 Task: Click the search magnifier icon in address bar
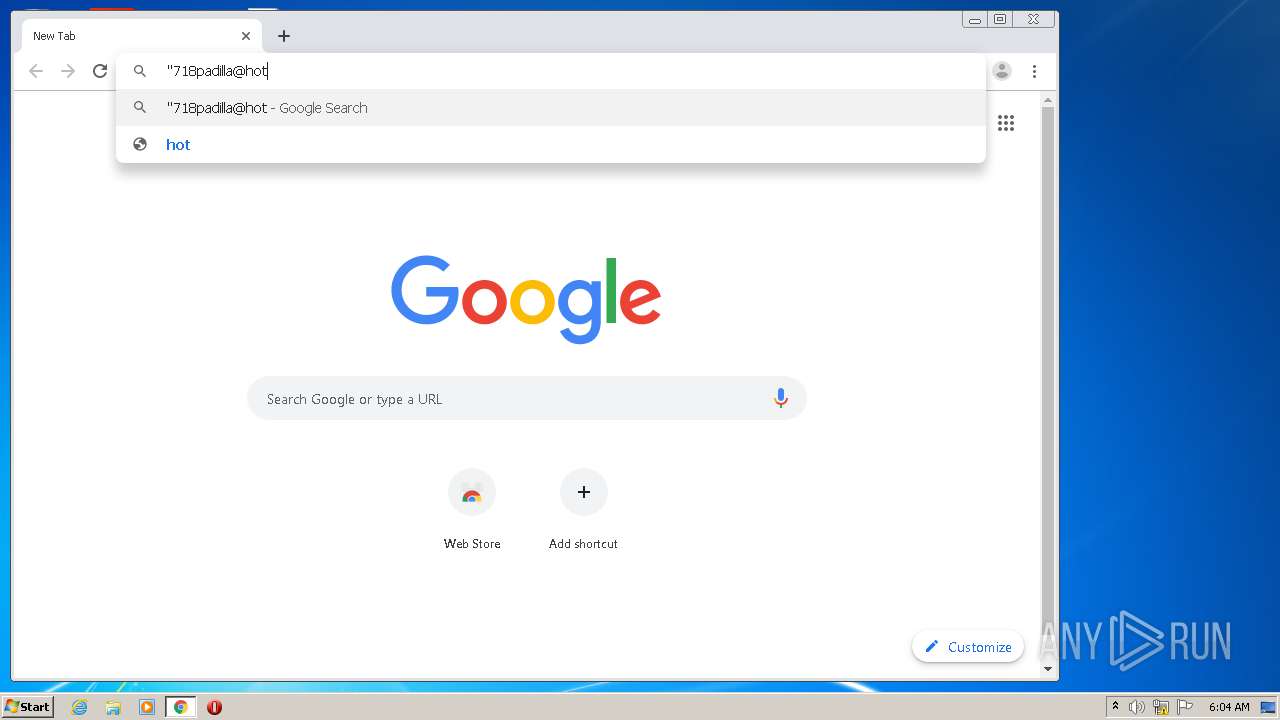tap(140, 71)
